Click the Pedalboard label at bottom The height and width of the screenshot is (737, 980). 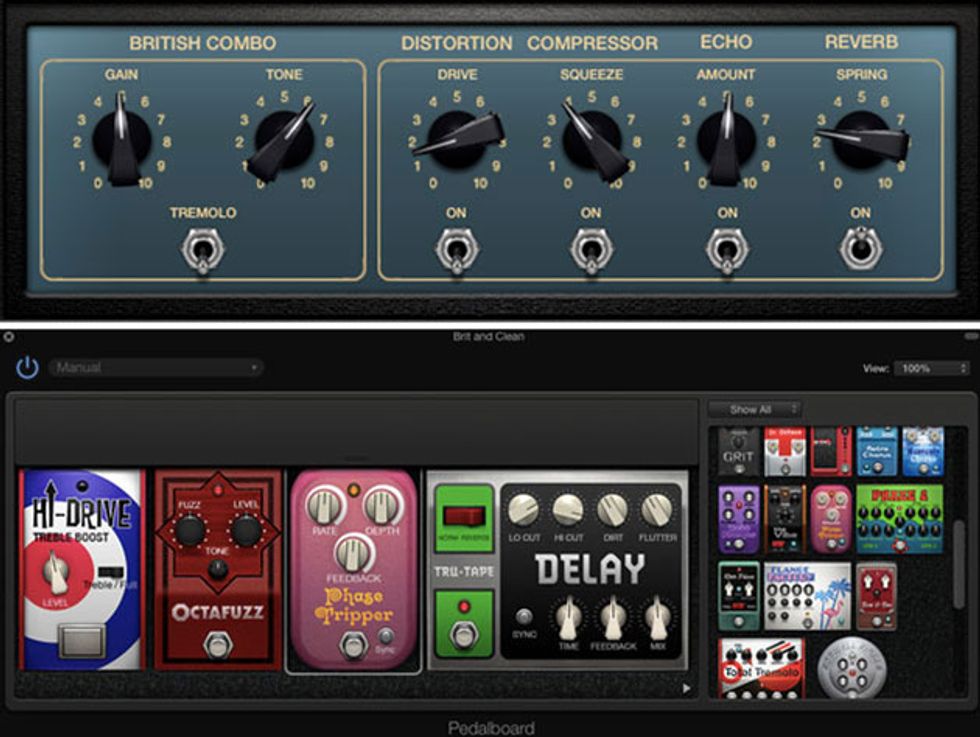tap(491, 728)
